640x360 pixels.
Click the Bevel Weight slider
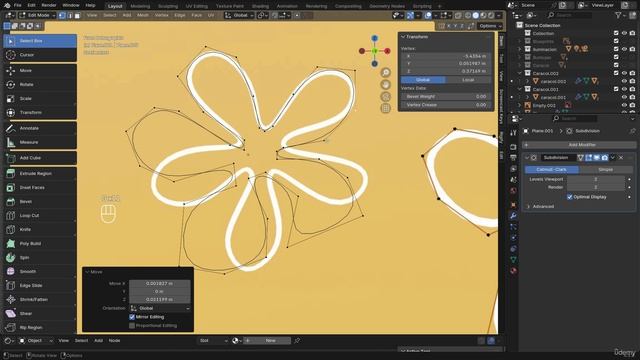(x=446, y=97)
